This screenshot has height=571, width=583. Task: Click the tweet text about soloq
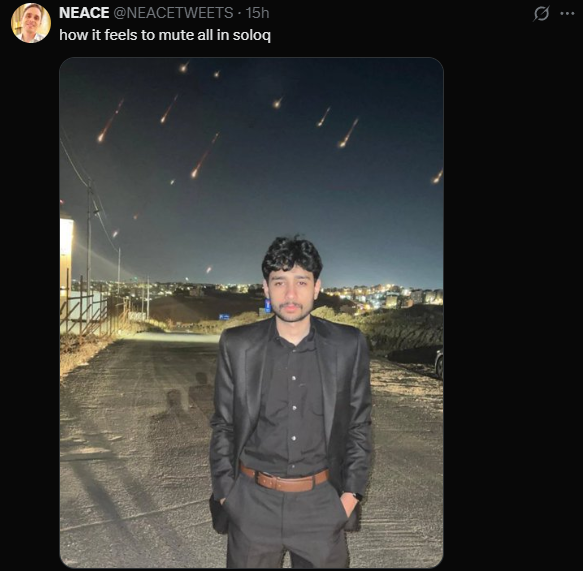[x=165, y=35]
